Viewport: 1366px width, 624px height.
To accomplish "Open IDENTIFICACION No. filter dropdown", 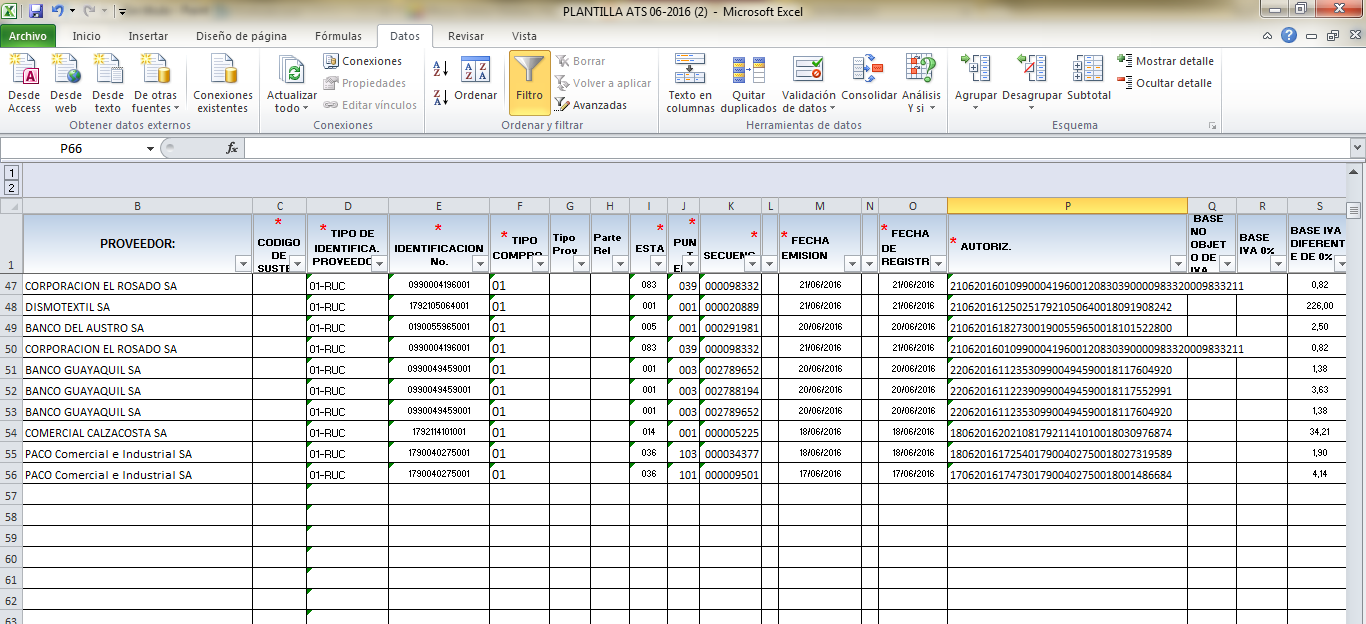I will [x=479, y=264].
